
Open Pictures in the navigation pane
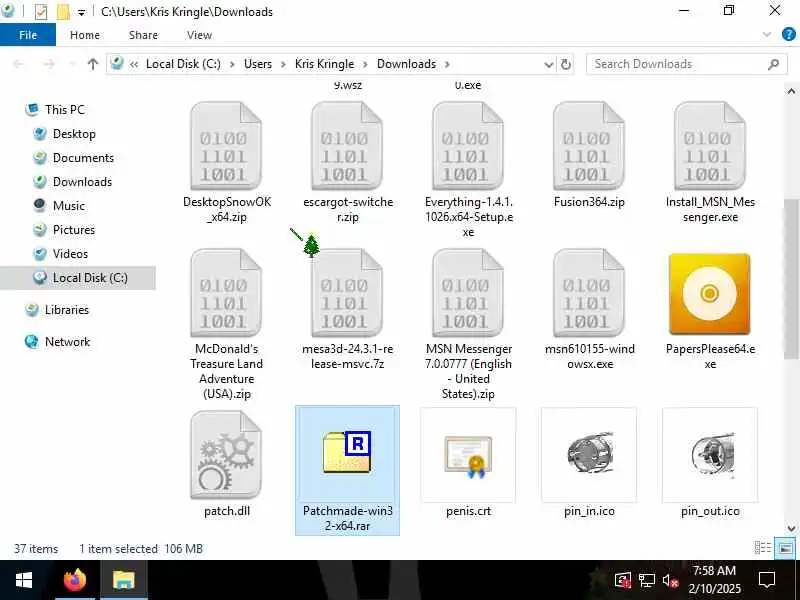point(73,230)
